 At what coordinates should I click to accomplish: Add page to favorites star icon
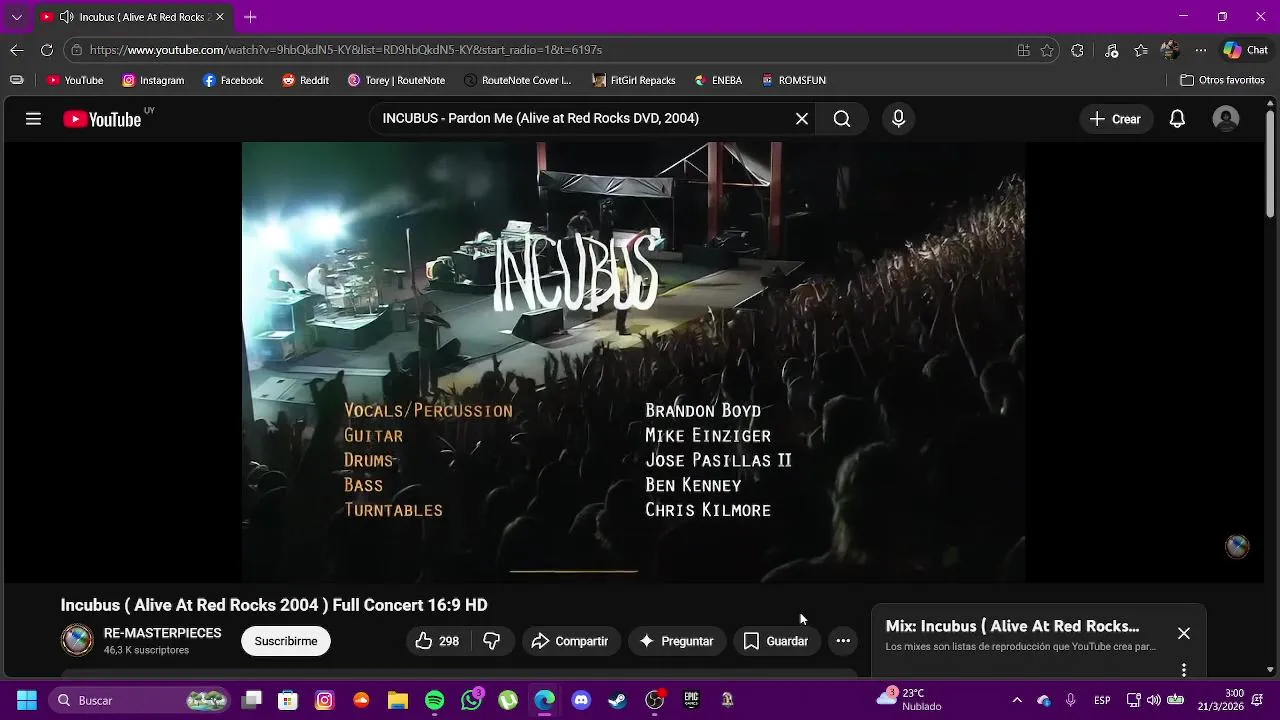click(1047, 50)
